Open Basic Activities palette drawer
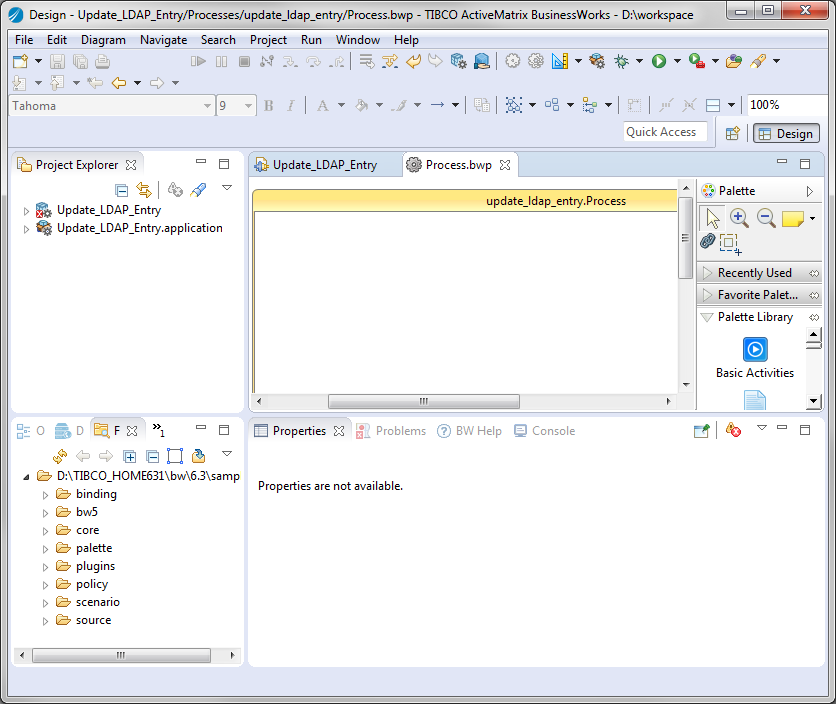Image resolution: width=836 pixels, height=704 pixels. pyautogui.click(x=755, y=358)
